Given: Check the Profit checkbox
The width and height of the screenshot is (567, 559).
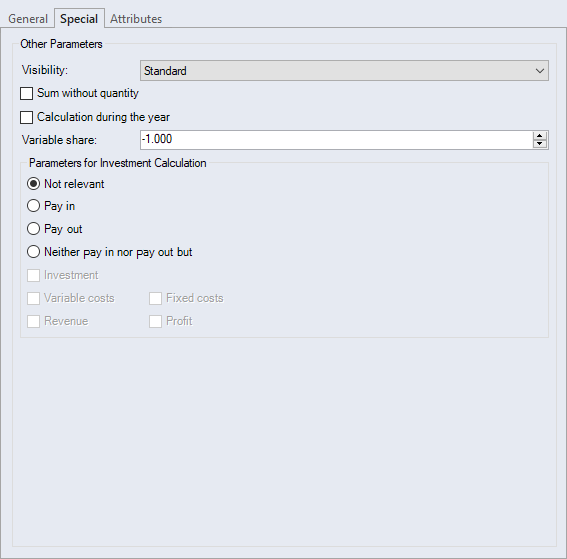Looking at the screenshot, I should pos(155,321).
